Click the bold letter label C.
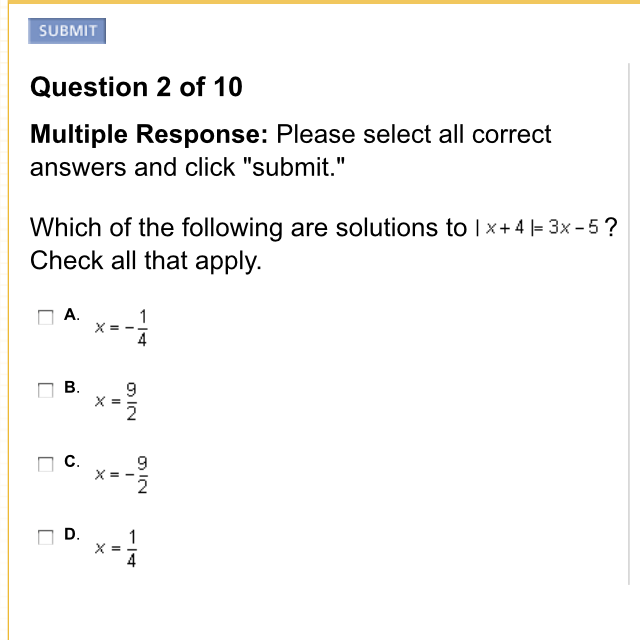The height and width of the screenshot is (640, 640). point(71,461)
